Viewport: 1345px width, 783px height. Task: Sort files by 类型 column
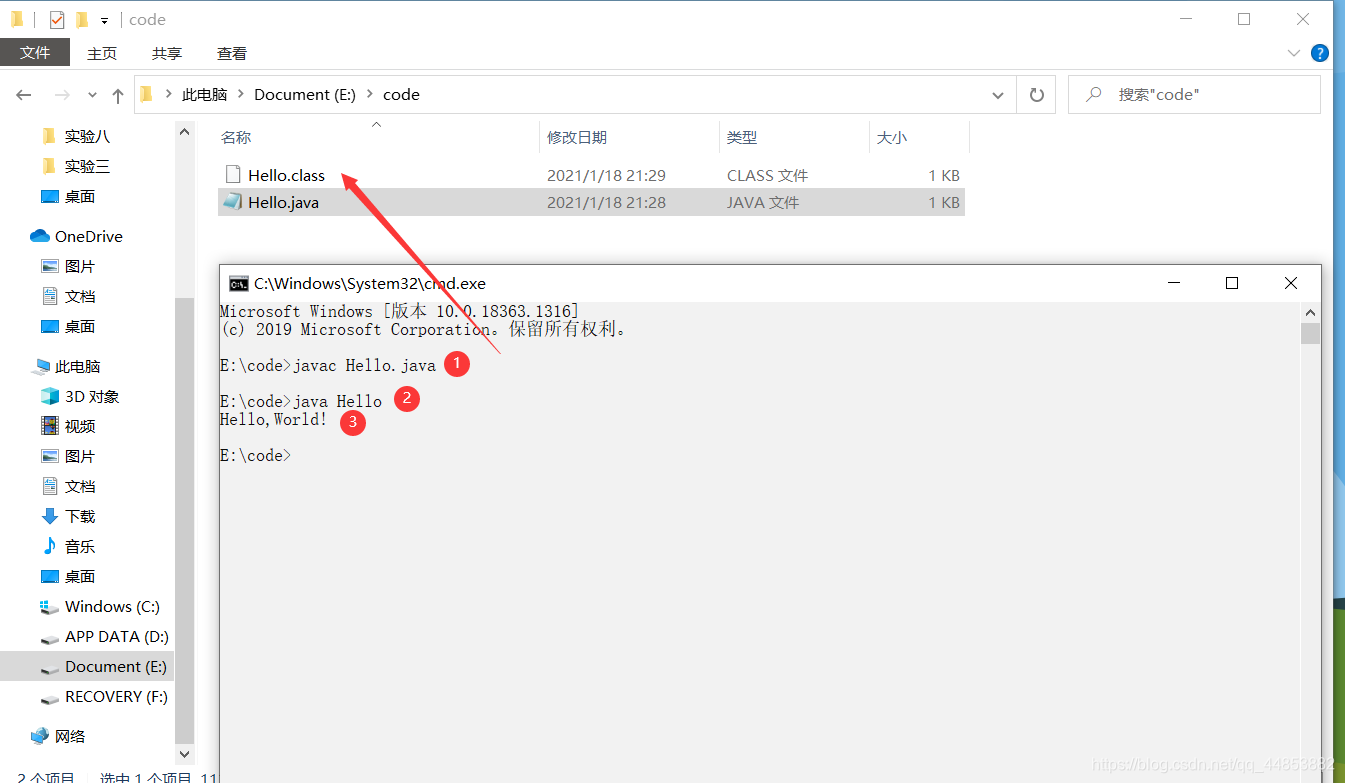(742, 137)
